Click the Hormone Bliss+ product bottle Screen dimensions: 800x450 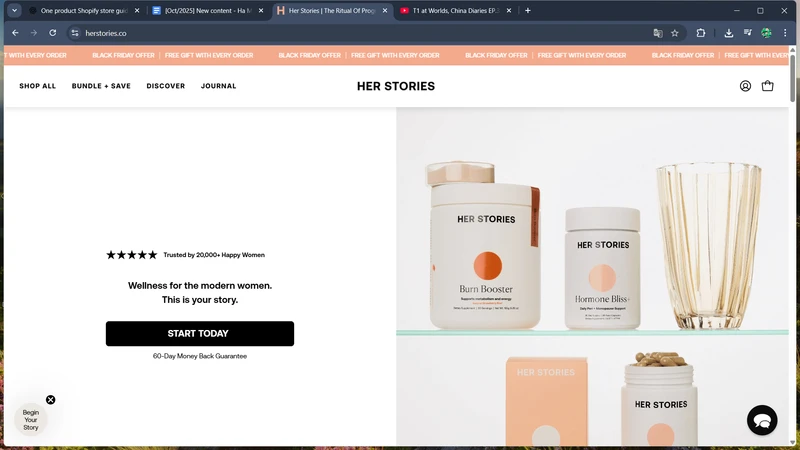602,268
